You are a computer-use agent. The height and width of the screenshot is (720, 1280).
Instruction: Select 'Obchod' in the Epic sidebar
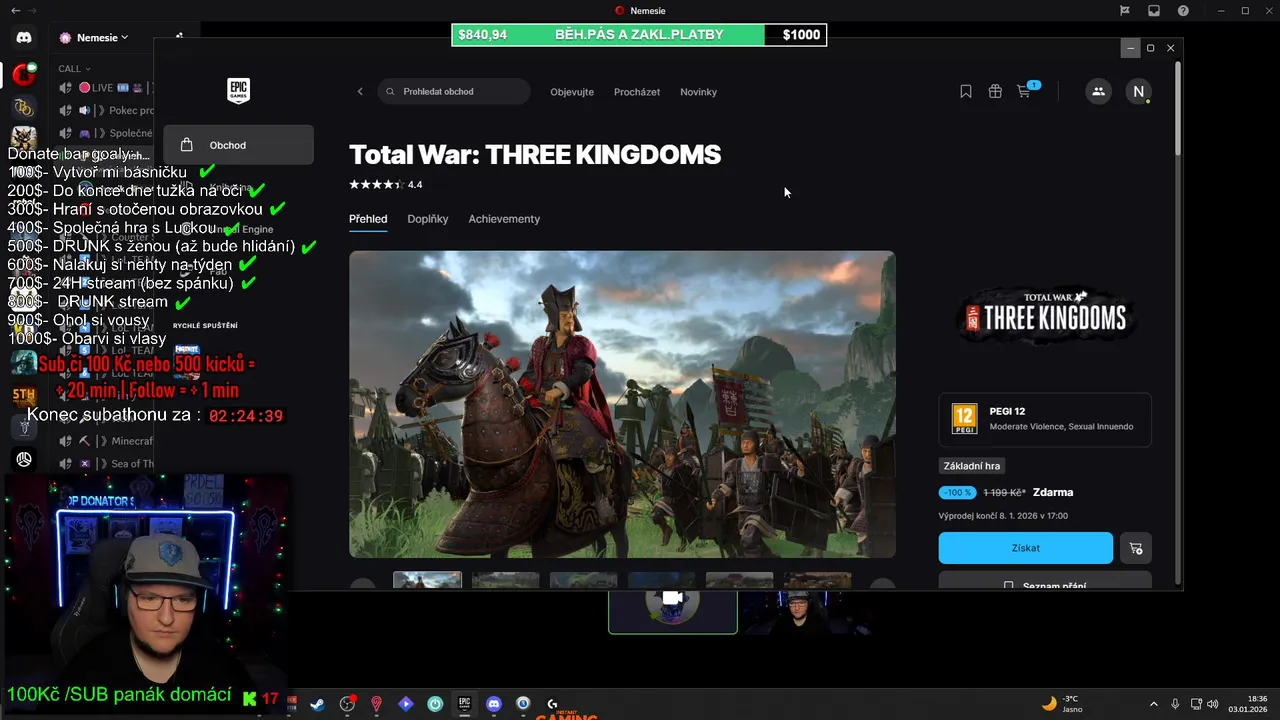239,145
